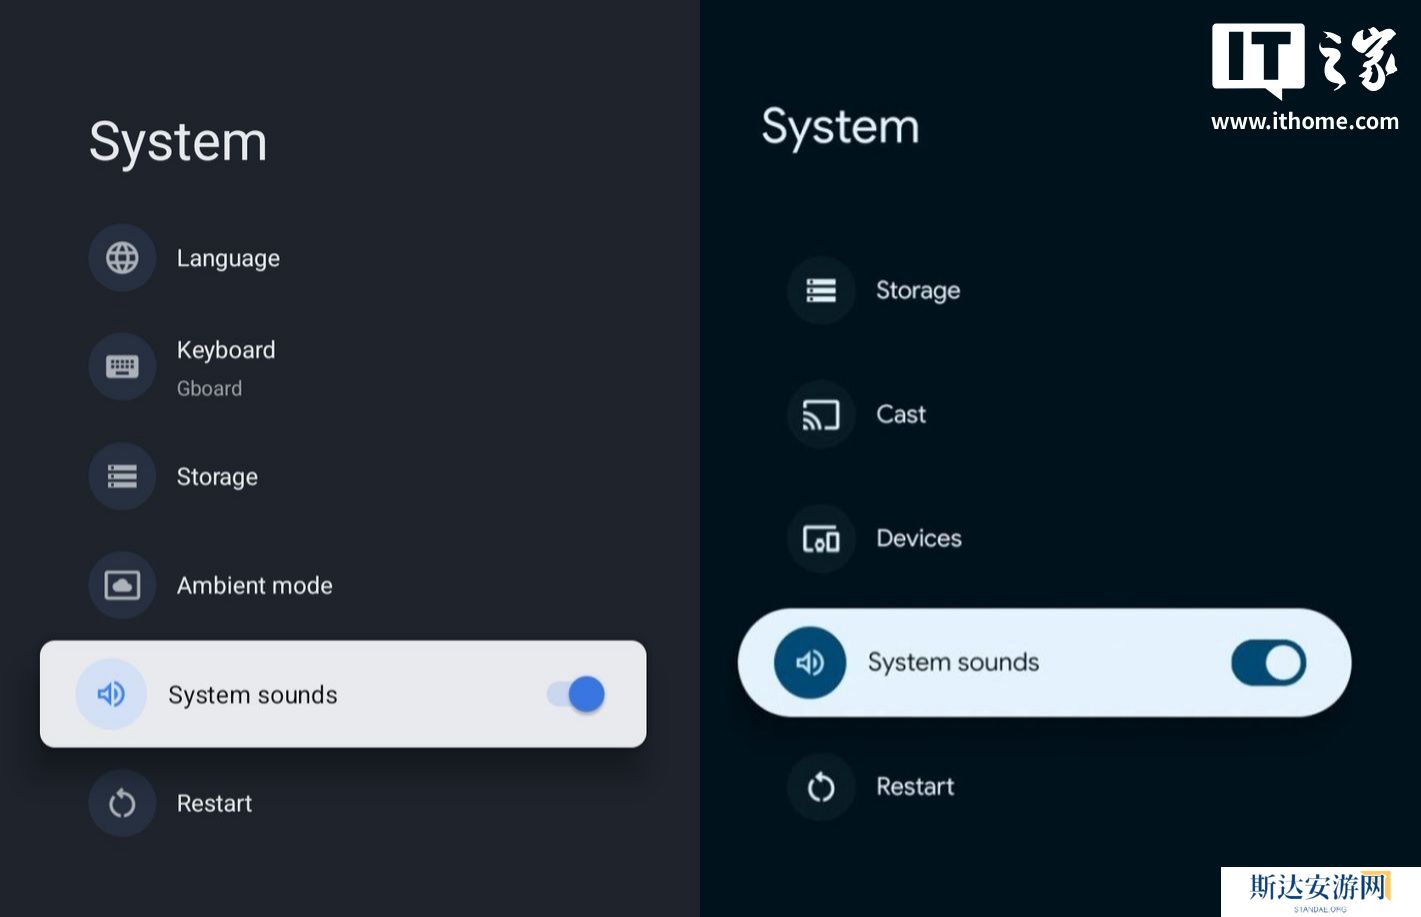Click the Restart icon in the right panel
Image resolution: width=1421 pixels, height=917 pixels.
coord(821,787)
